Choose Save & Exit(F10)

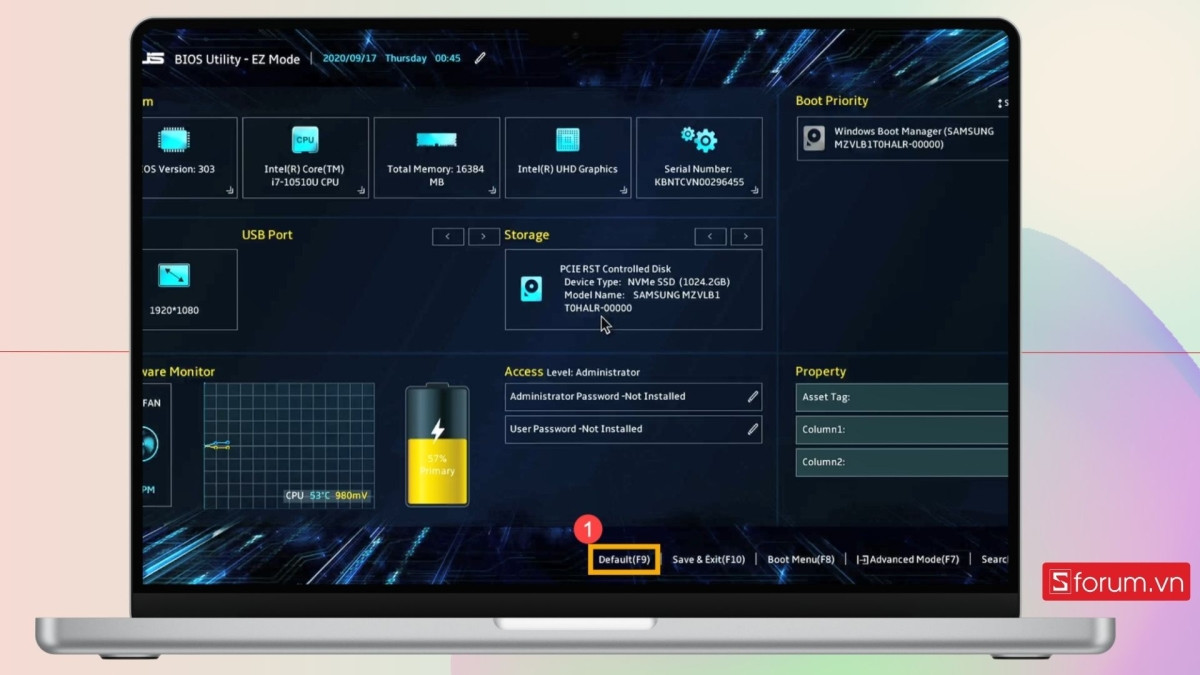pos(708,559)
